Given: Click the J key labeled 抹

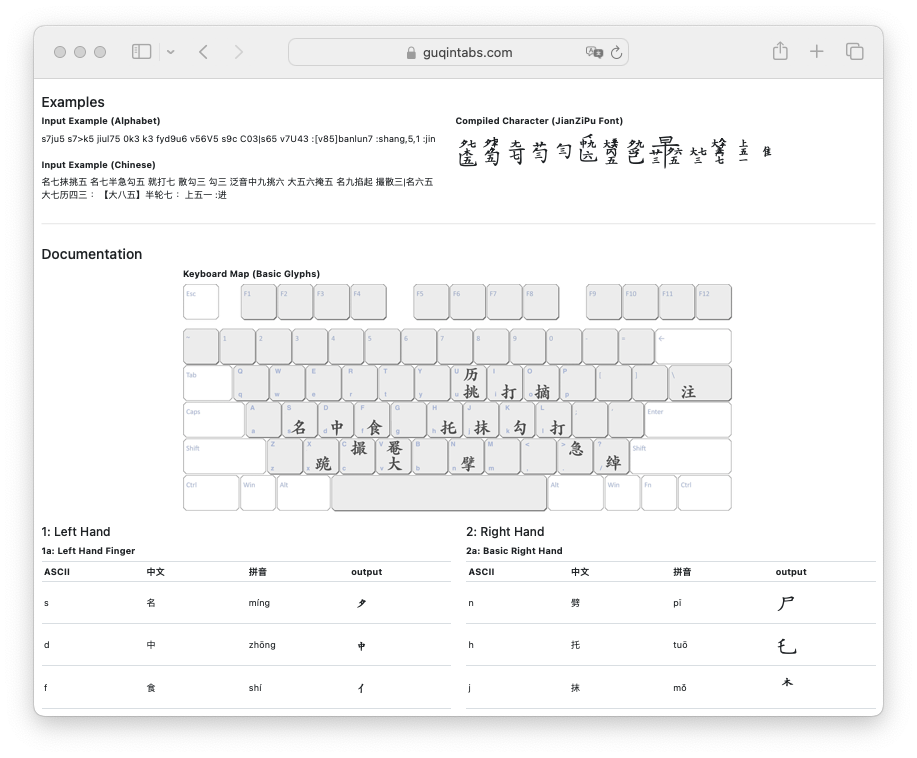Looking at the screenshot, I should [x=480, y=421].
